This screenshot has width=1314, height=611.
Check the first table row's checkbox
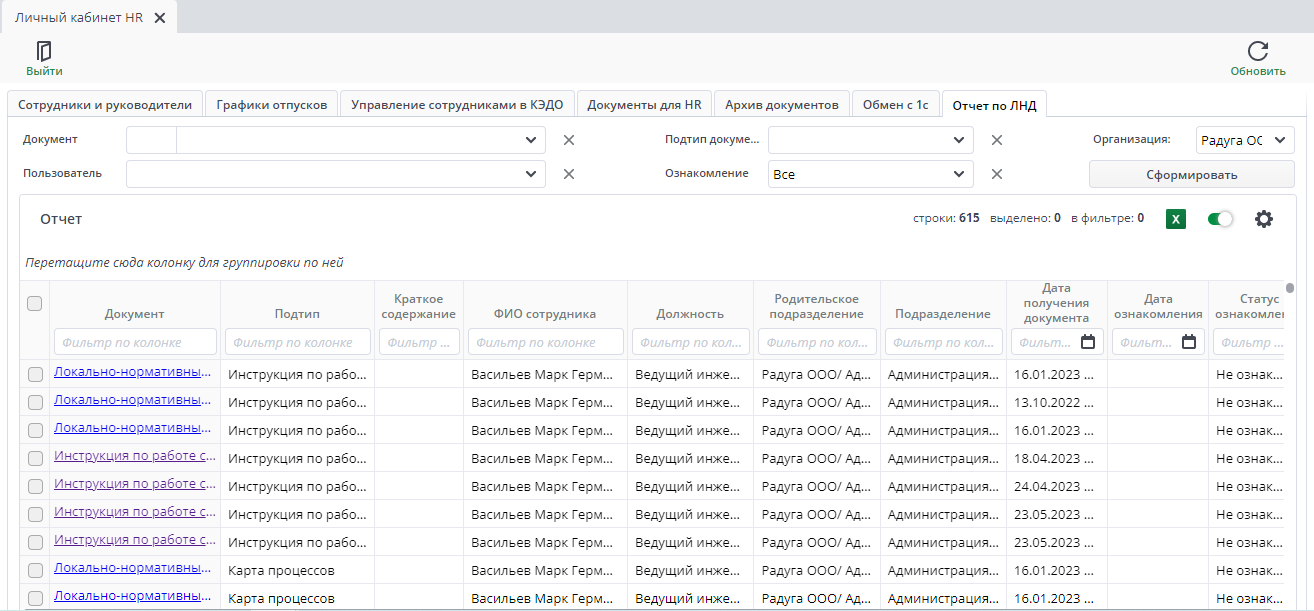(x=35, y=374)
